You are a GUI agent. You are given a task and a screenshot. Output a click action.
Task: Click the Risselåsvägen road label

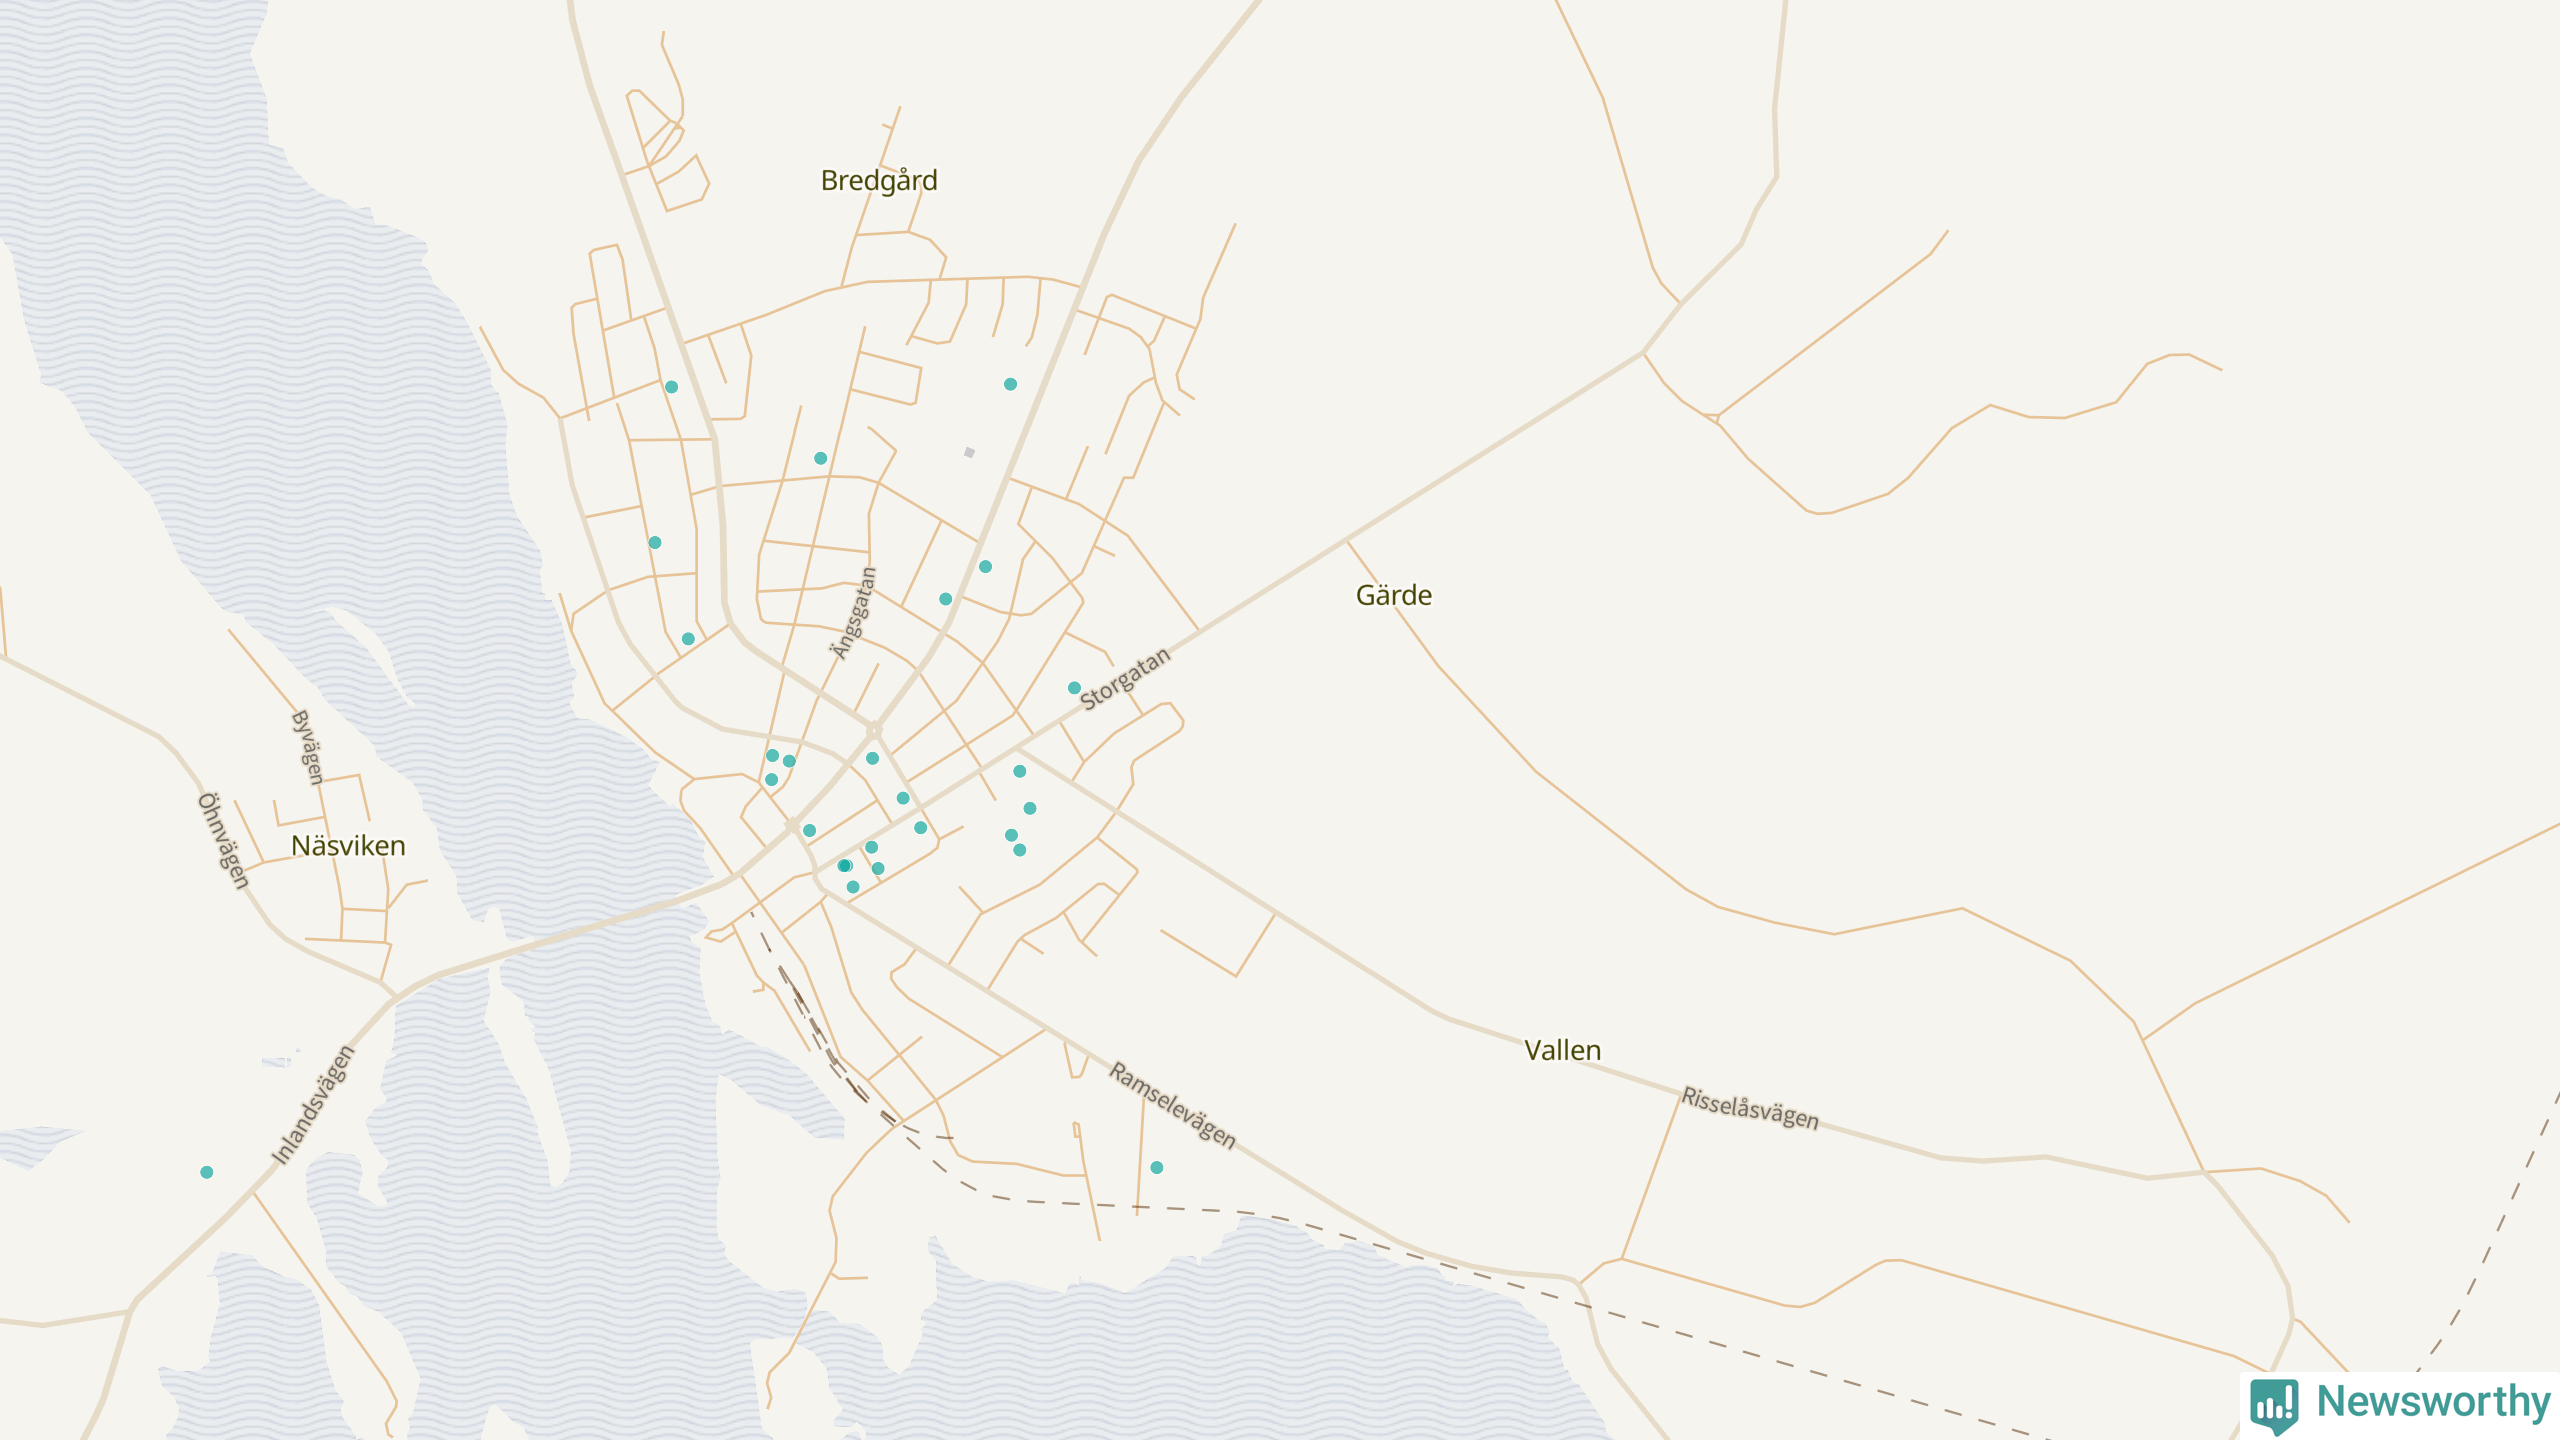tap(1749, 1108)
